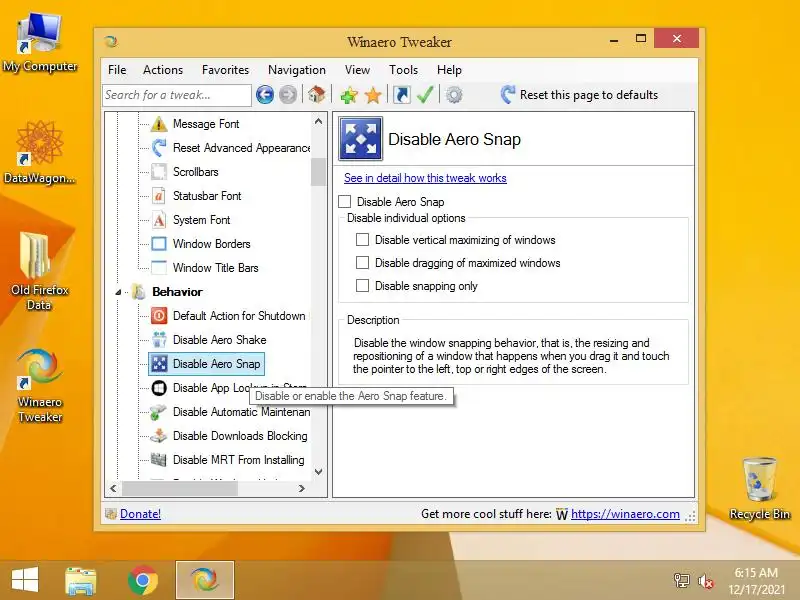Open the View menu
The height and width of the screenshot is (600, 800).
(357, 70)
